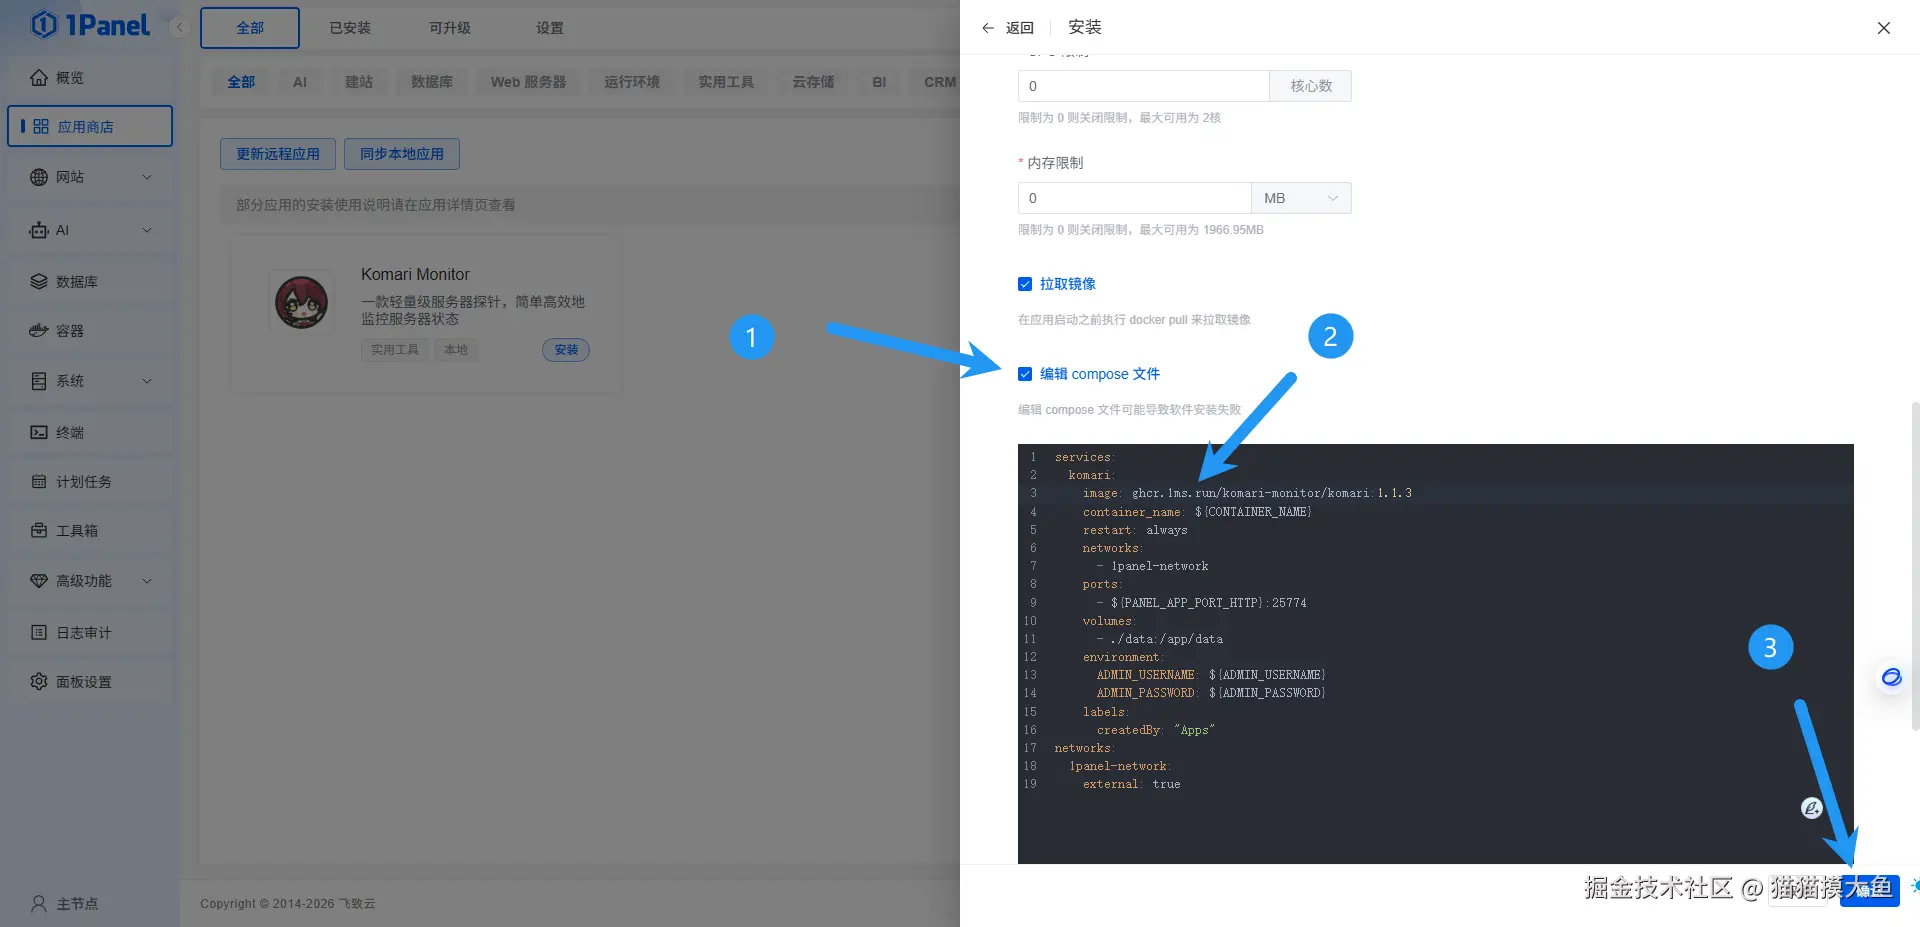
Task: Open the 终端 terminal icon
Action: 39,433
